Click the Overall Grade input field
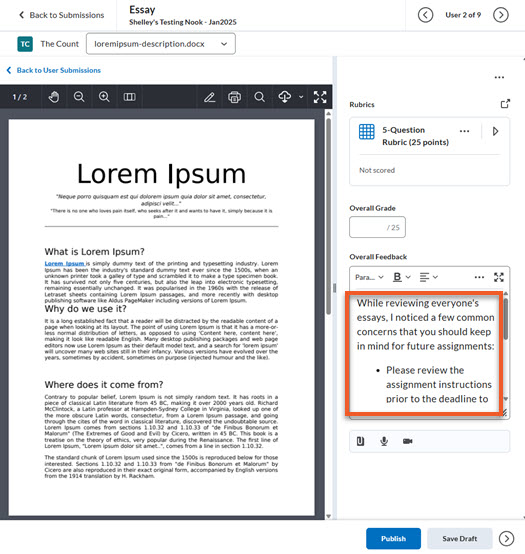Viewport: 525px width, 554px height. tap(377, 227)
